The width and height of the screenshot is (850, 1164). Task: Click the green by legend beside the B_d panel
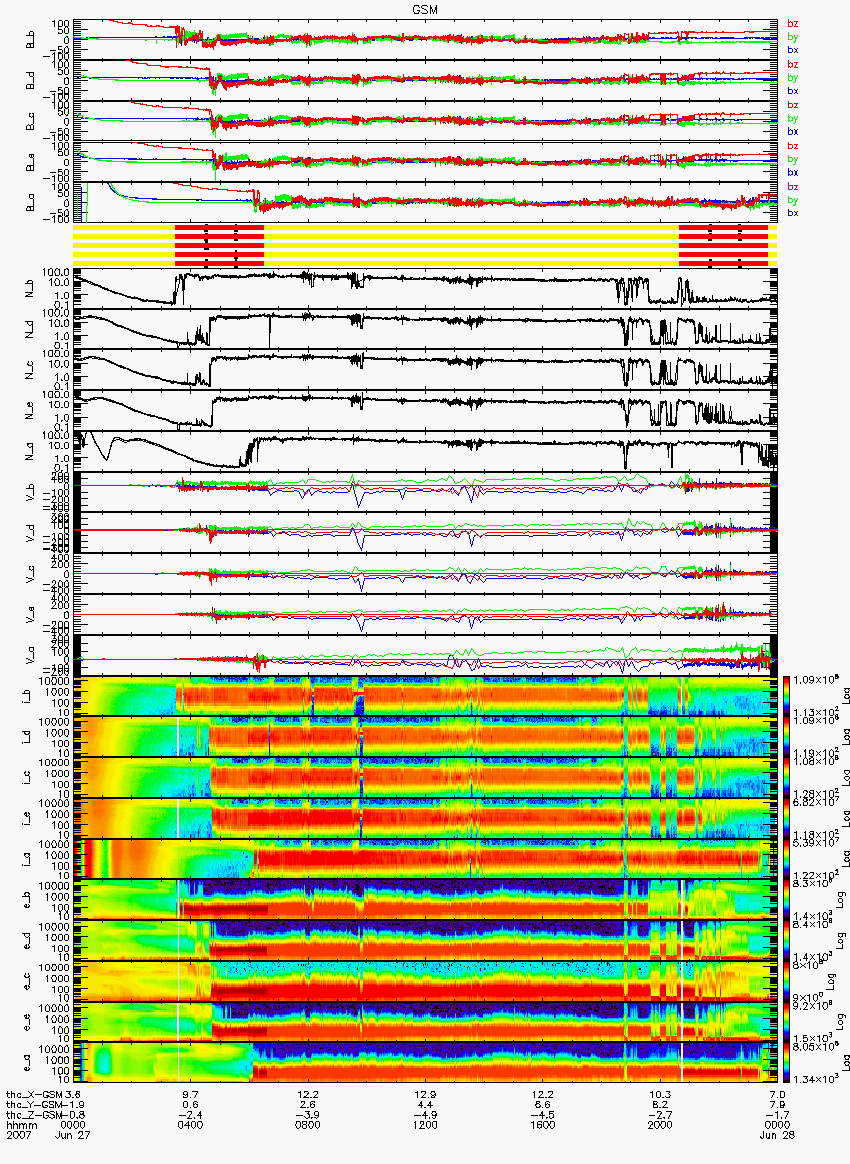click(793, 78)
